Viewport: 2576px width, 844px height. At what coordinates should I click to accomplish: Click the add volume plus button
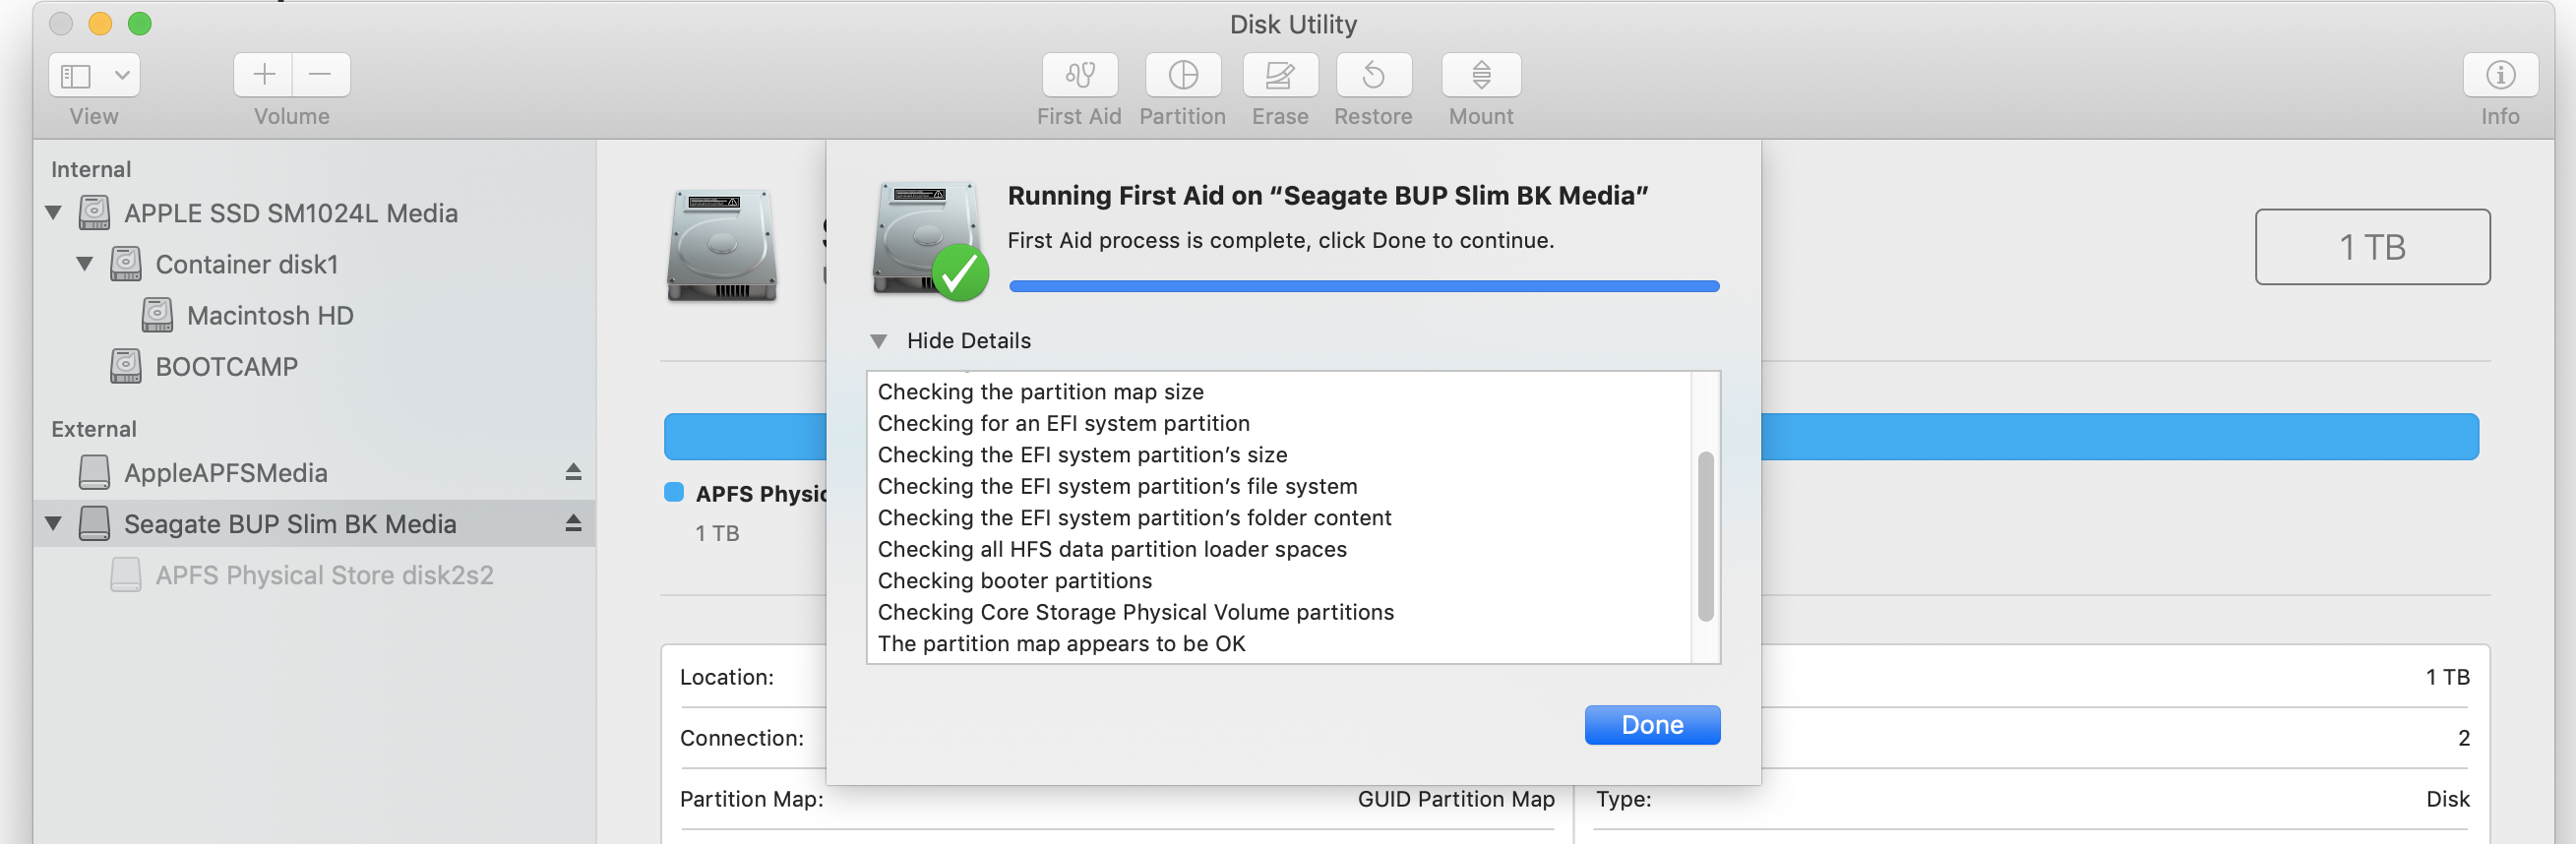264,75
